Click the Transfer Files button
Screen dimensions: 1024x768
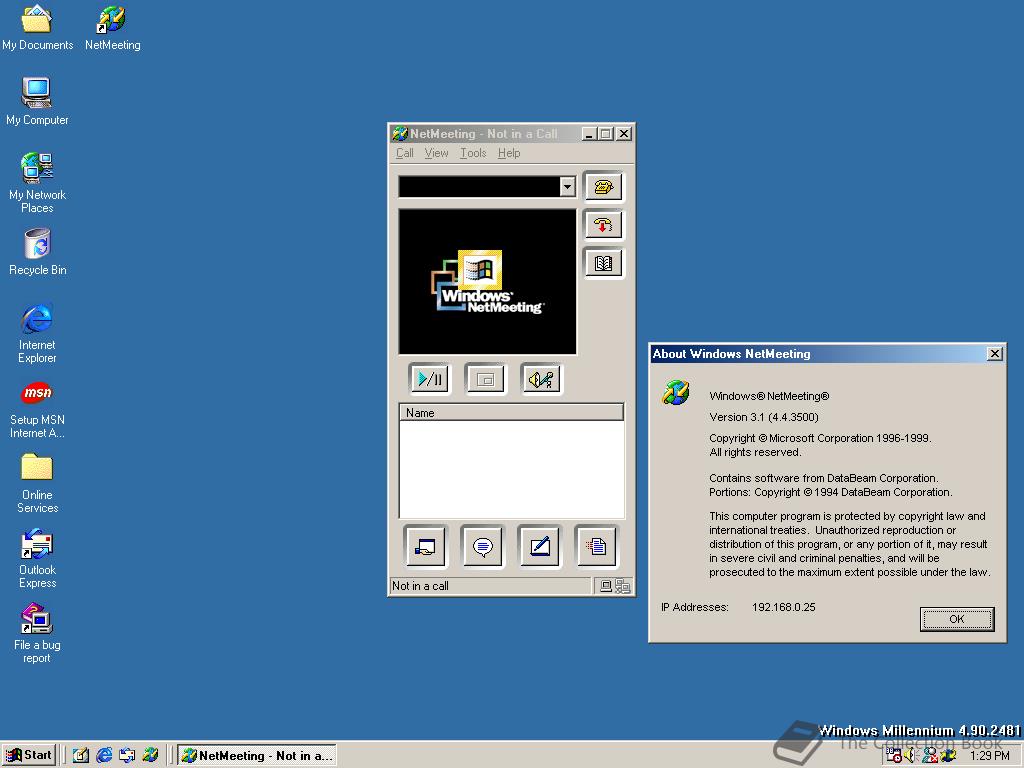click(596, 546)
